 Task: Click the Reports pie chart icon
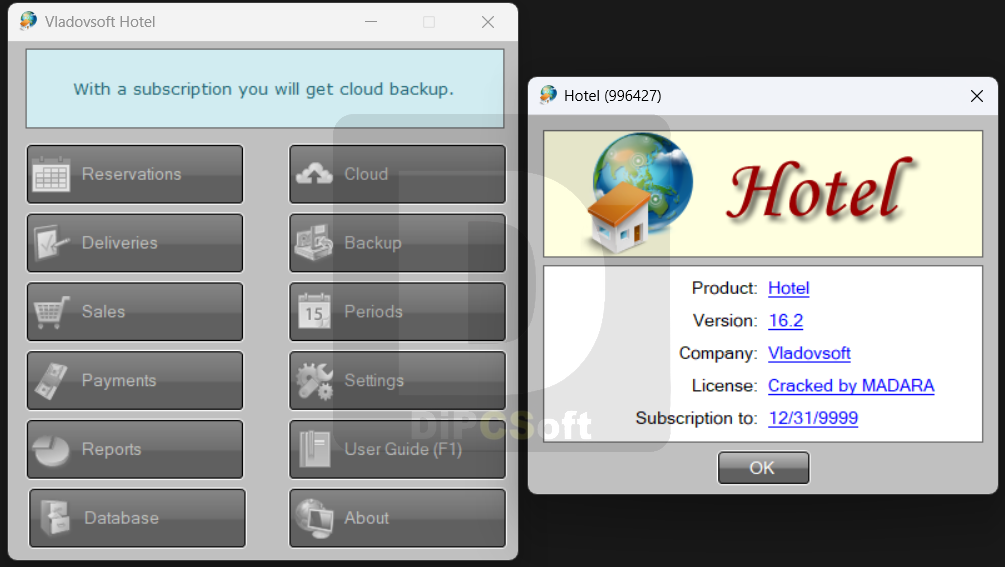pos(51,450)
